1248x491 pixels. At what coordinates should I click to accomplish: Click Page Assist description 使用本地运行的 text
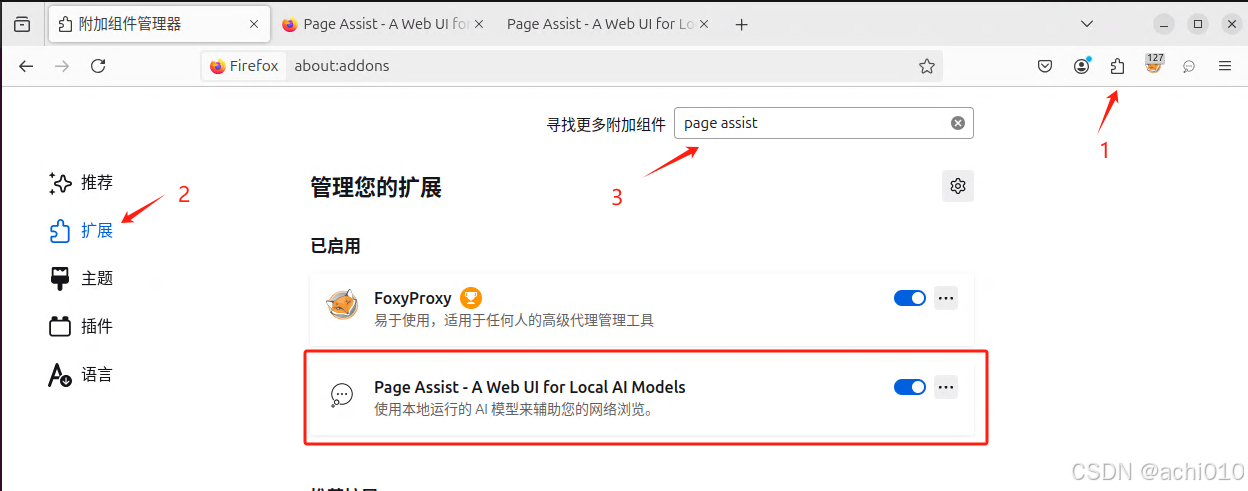[514, 409]
